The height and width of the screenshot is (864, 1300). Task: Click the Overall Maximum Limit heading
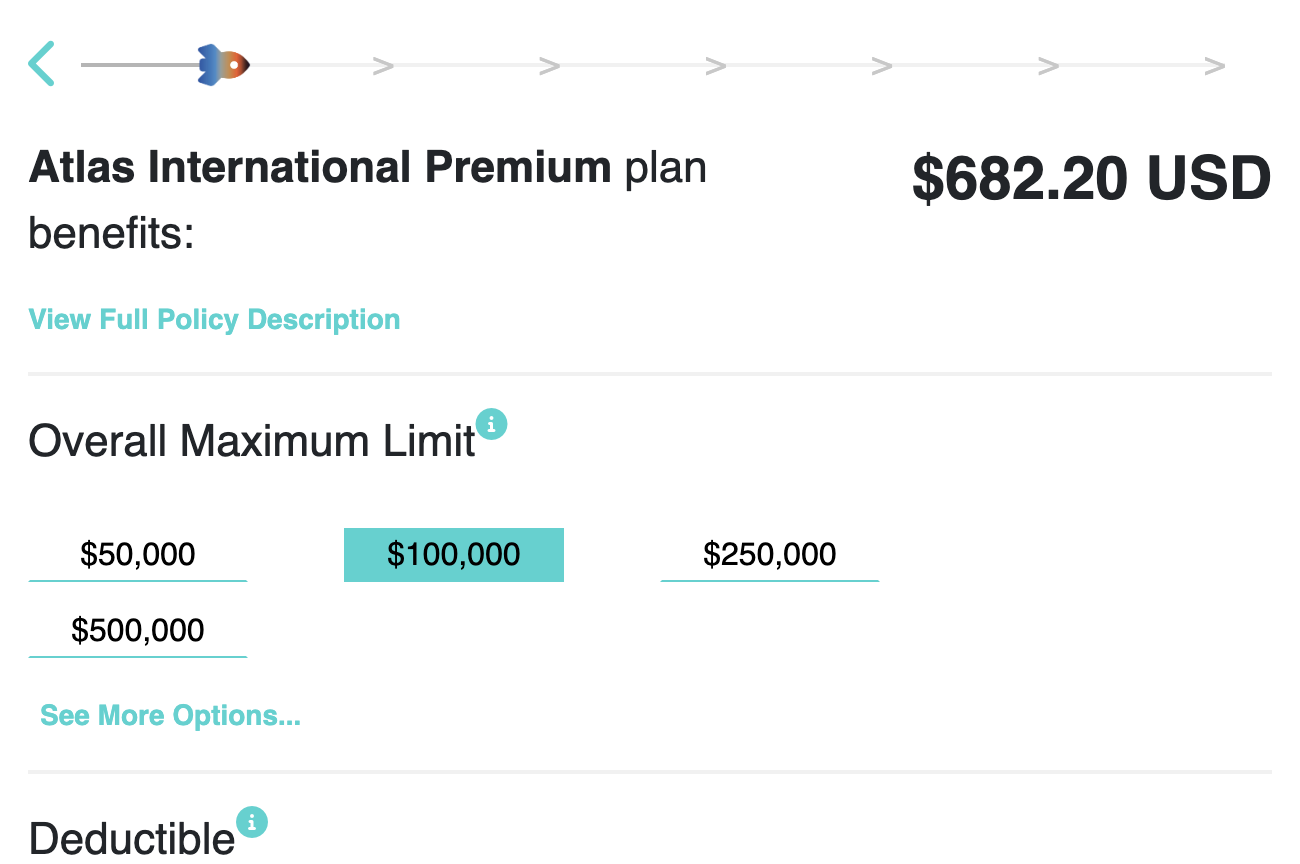251,441
